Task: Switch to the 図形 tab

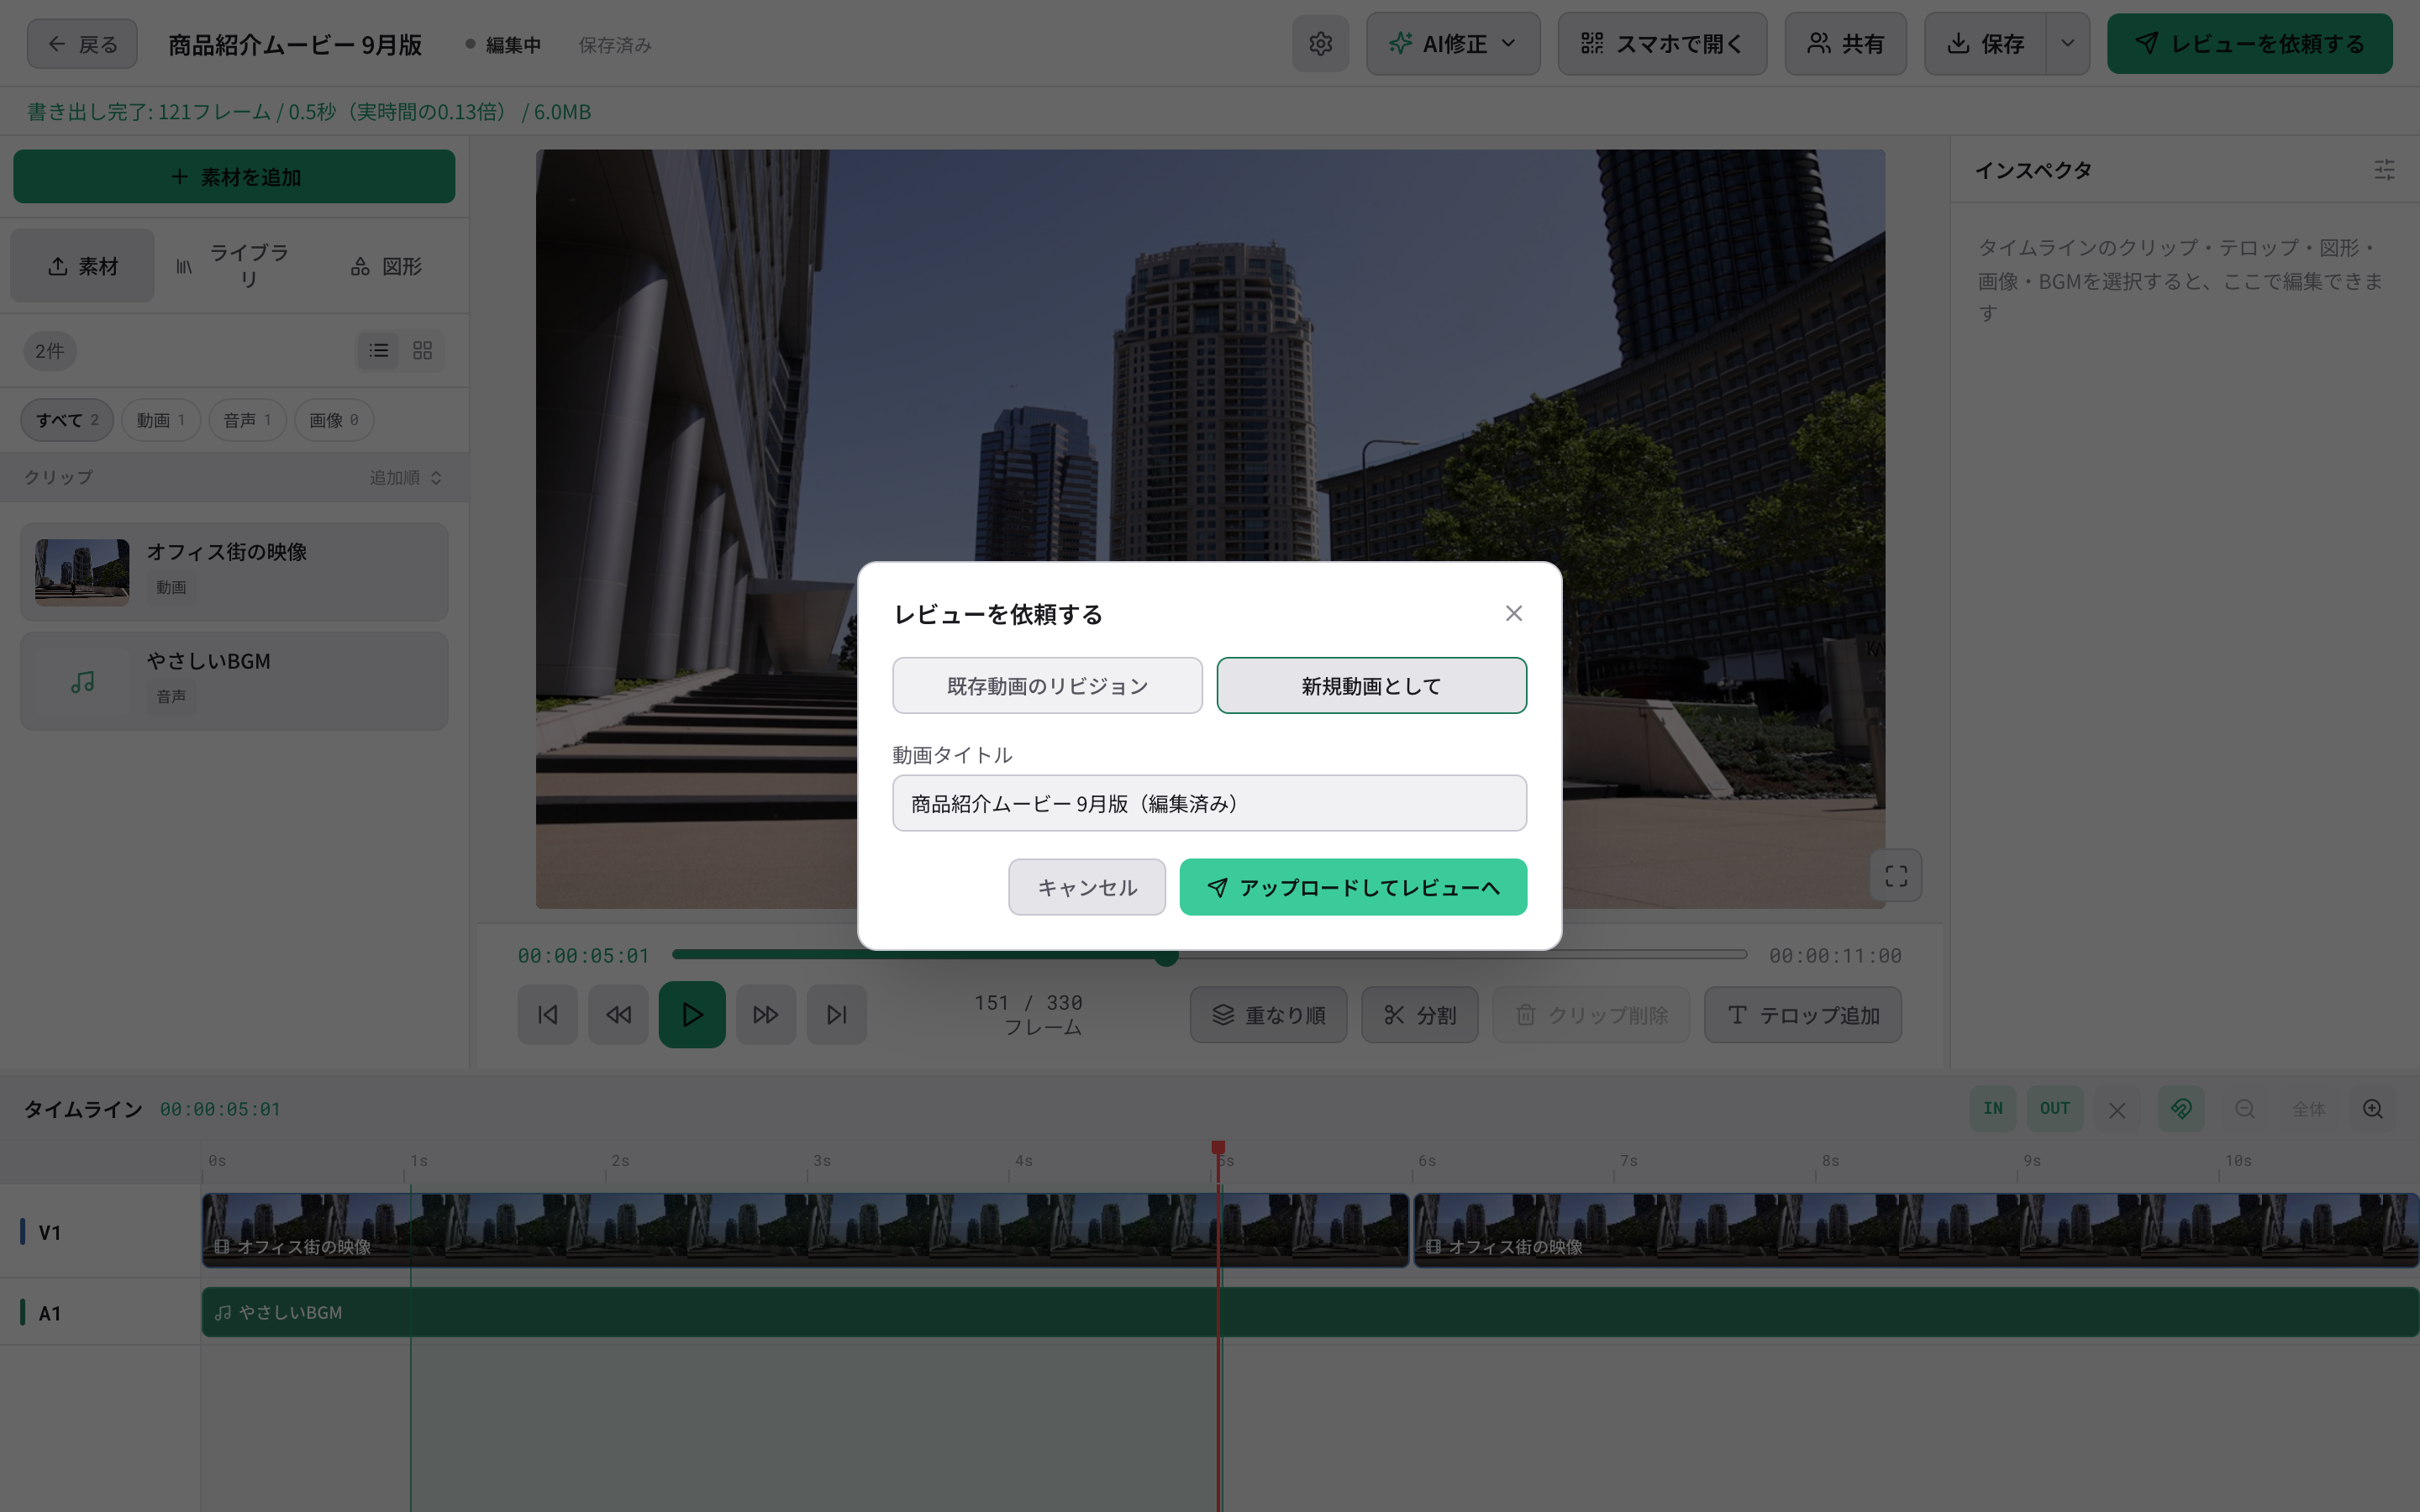Action: (386, 266)
